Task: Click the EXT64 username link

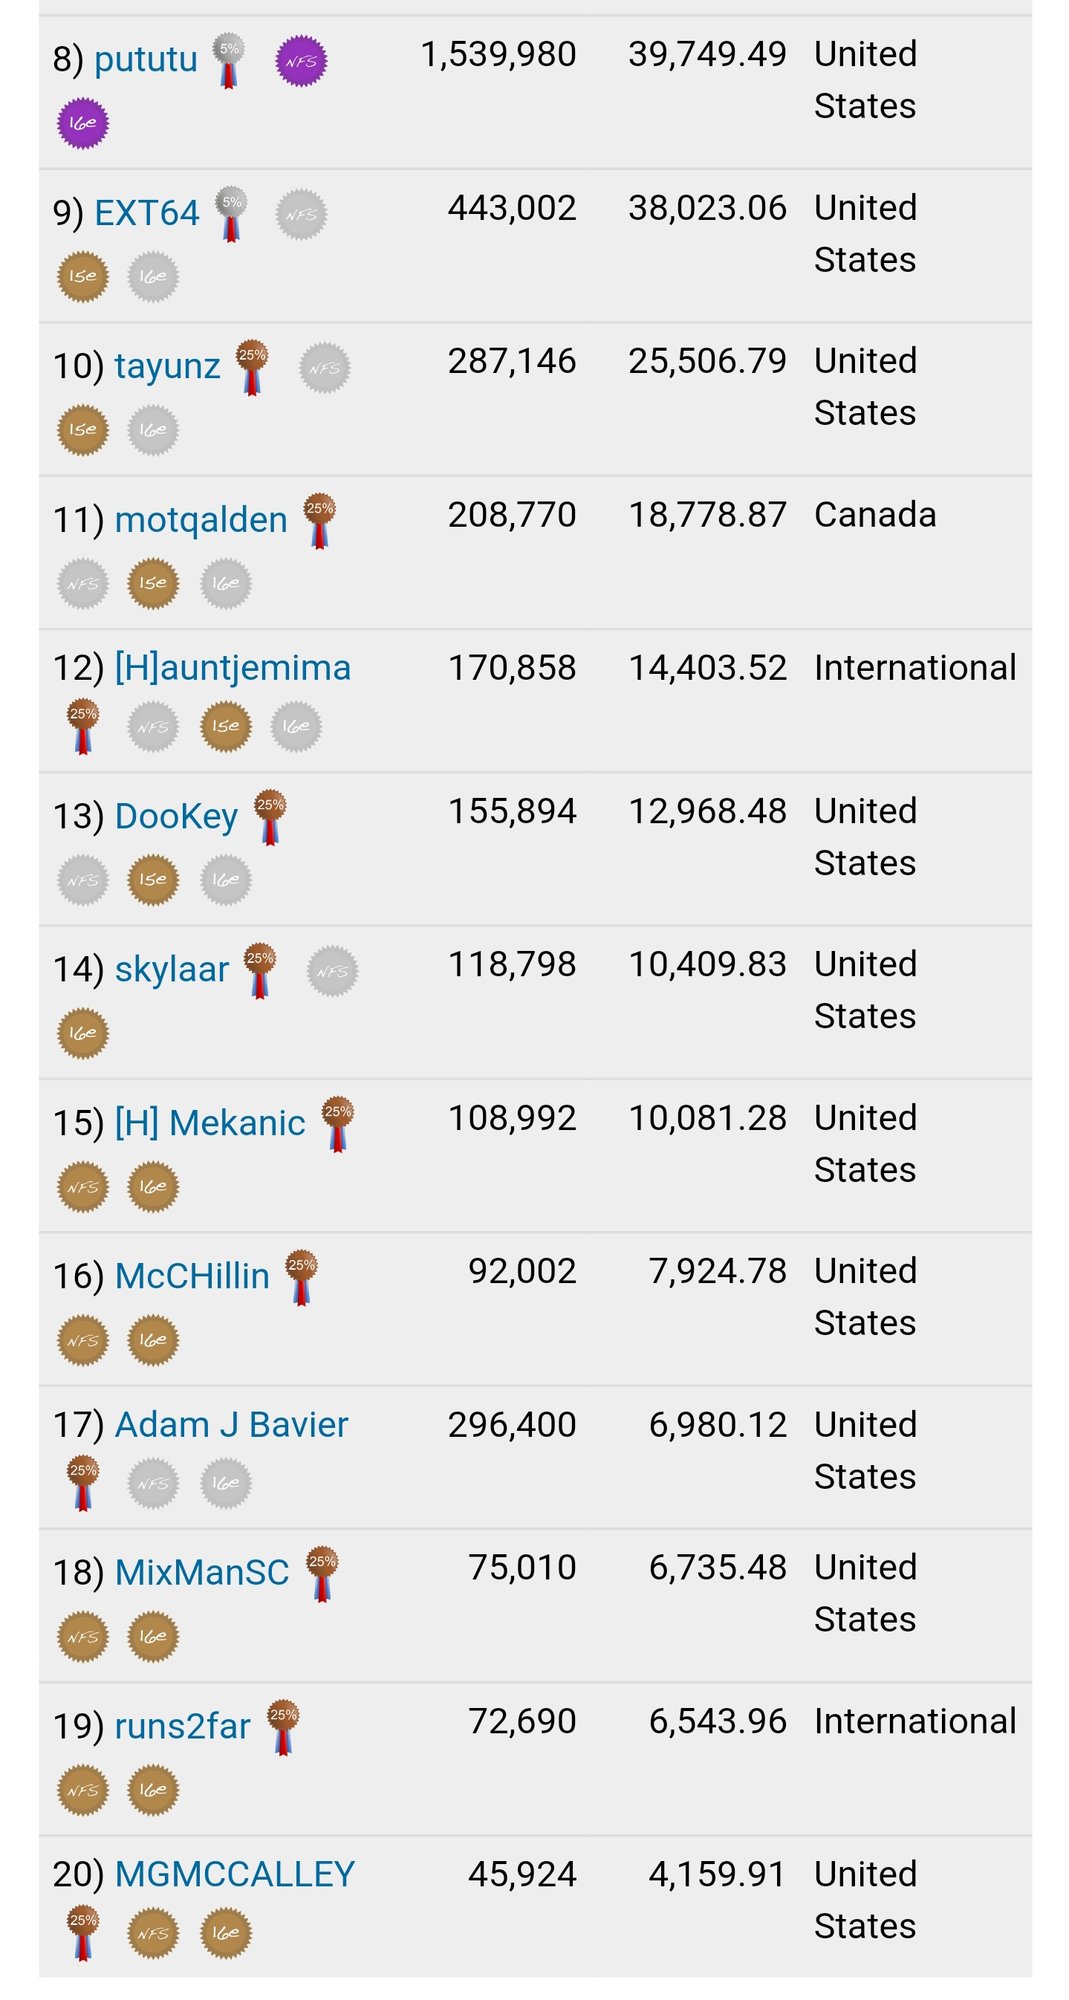Action: pos(147,214)
